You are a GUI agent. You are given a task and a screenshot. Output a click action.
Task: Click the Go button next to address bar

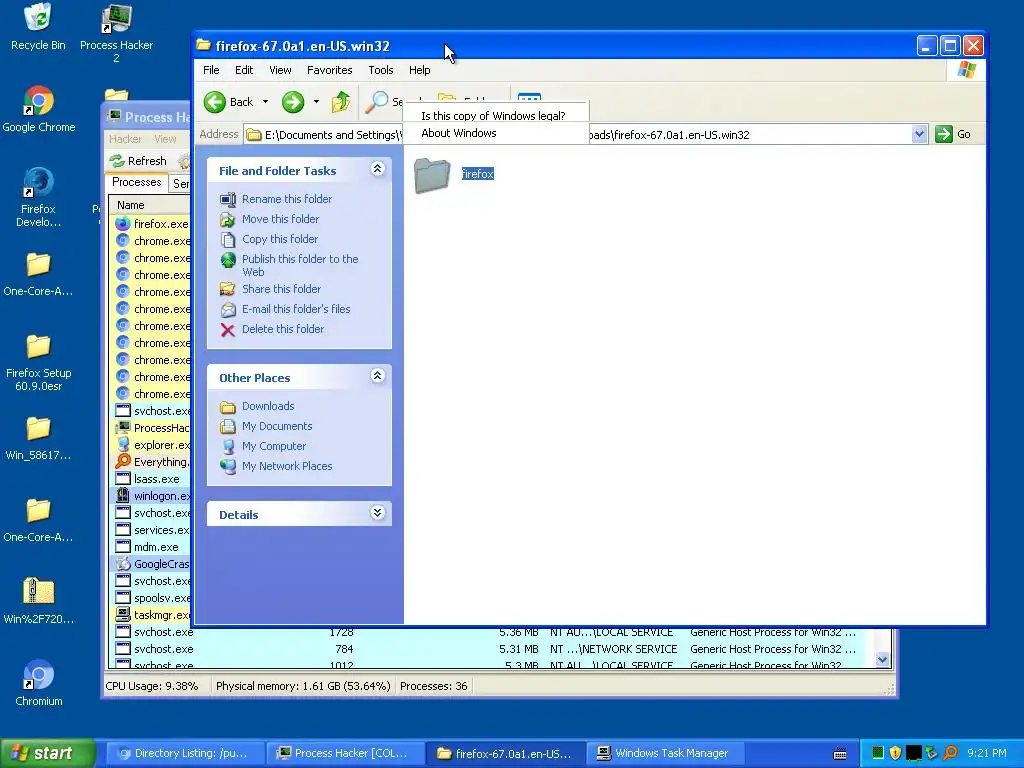953,135
